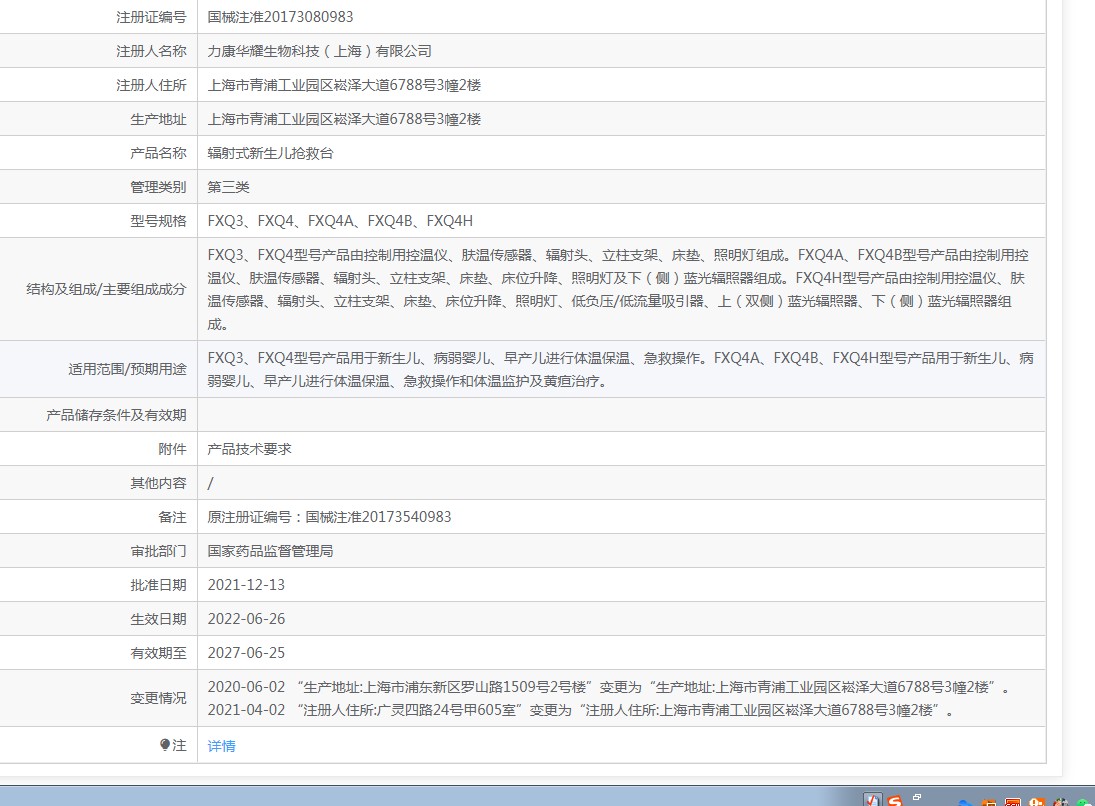
Task: Click the 适用范围/预期用途 field label
Action: [x=127, y=369]
